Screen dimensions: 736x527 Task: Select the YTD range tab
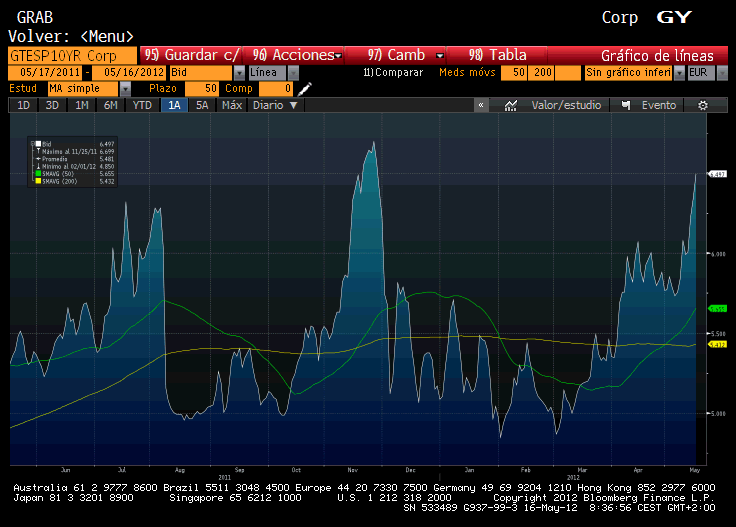(x=142, y=105)
